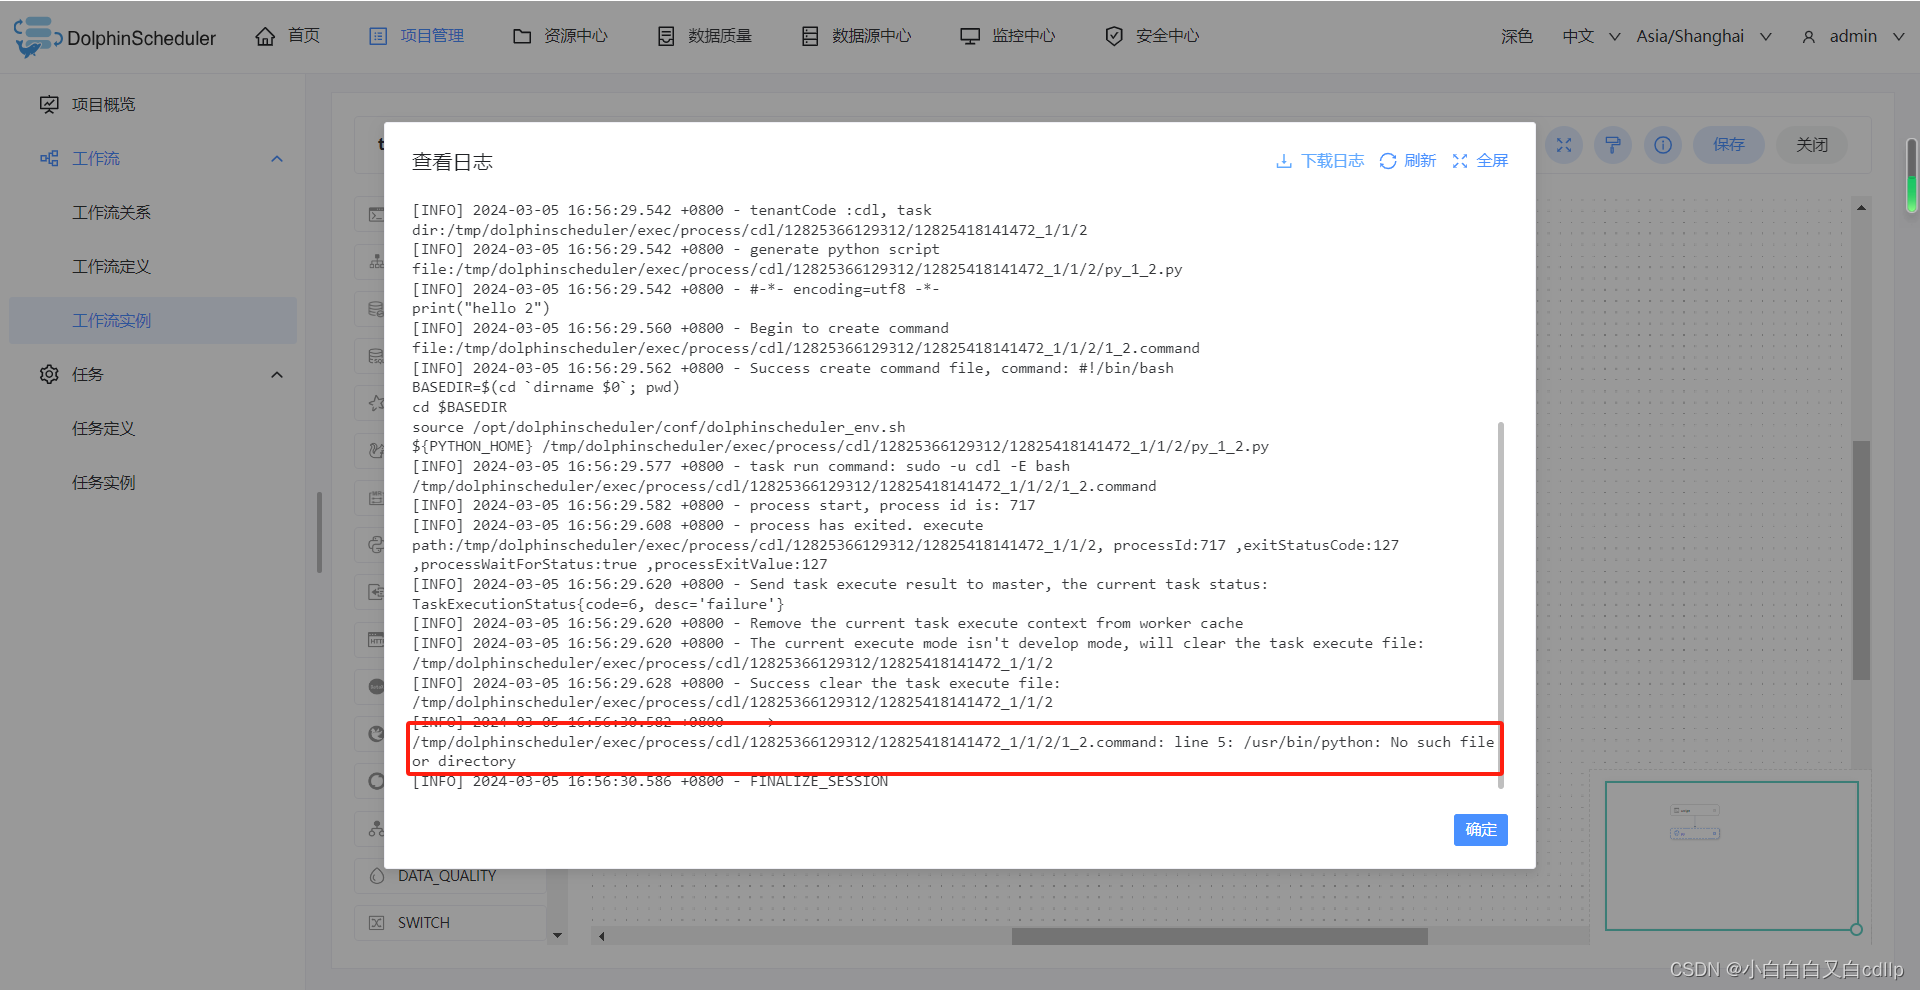The image size is (1920, 990).
Task: Click the PYTHON task type icon
Action: [376, 545]
